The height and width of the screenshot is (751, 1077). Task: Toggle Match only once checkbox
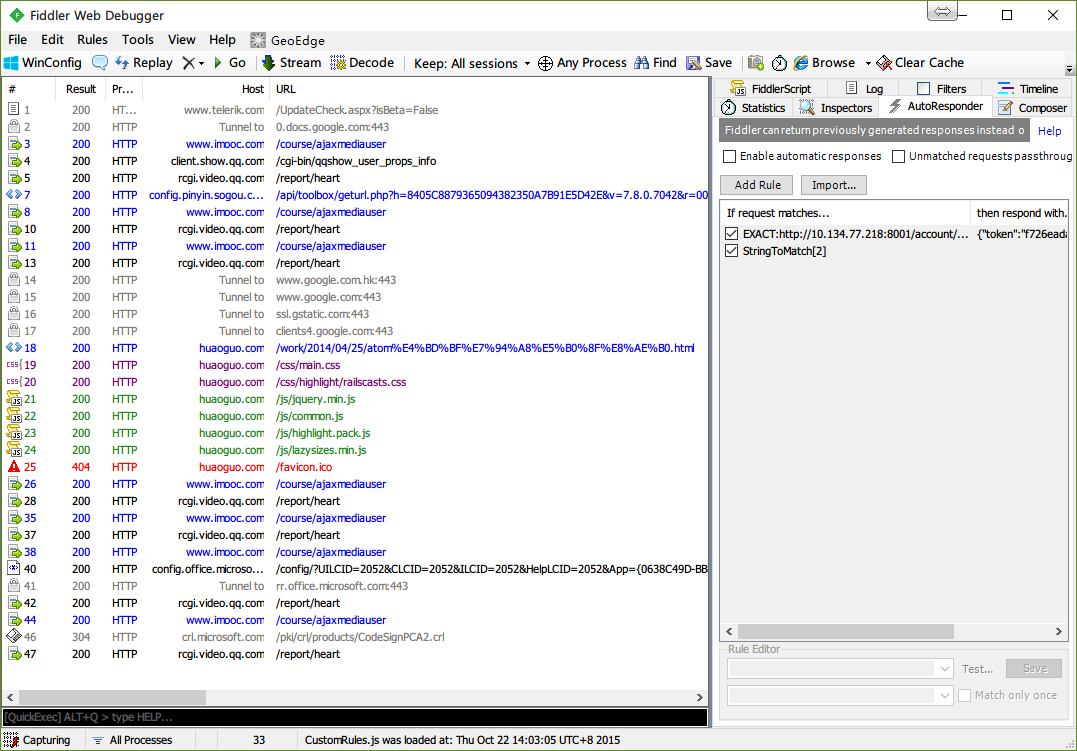coord(964,695)
